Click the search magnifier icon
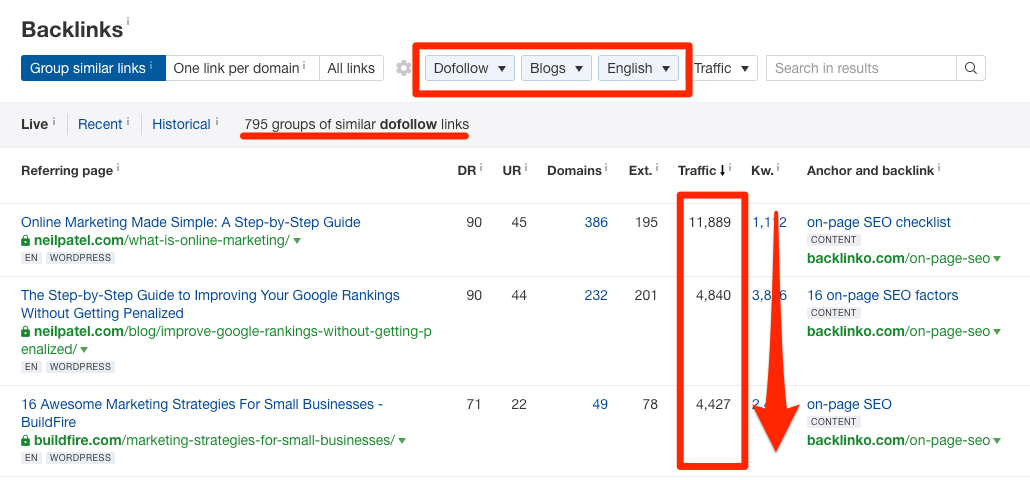Screen dimensions: 1030x480 (x=970, y=68)
